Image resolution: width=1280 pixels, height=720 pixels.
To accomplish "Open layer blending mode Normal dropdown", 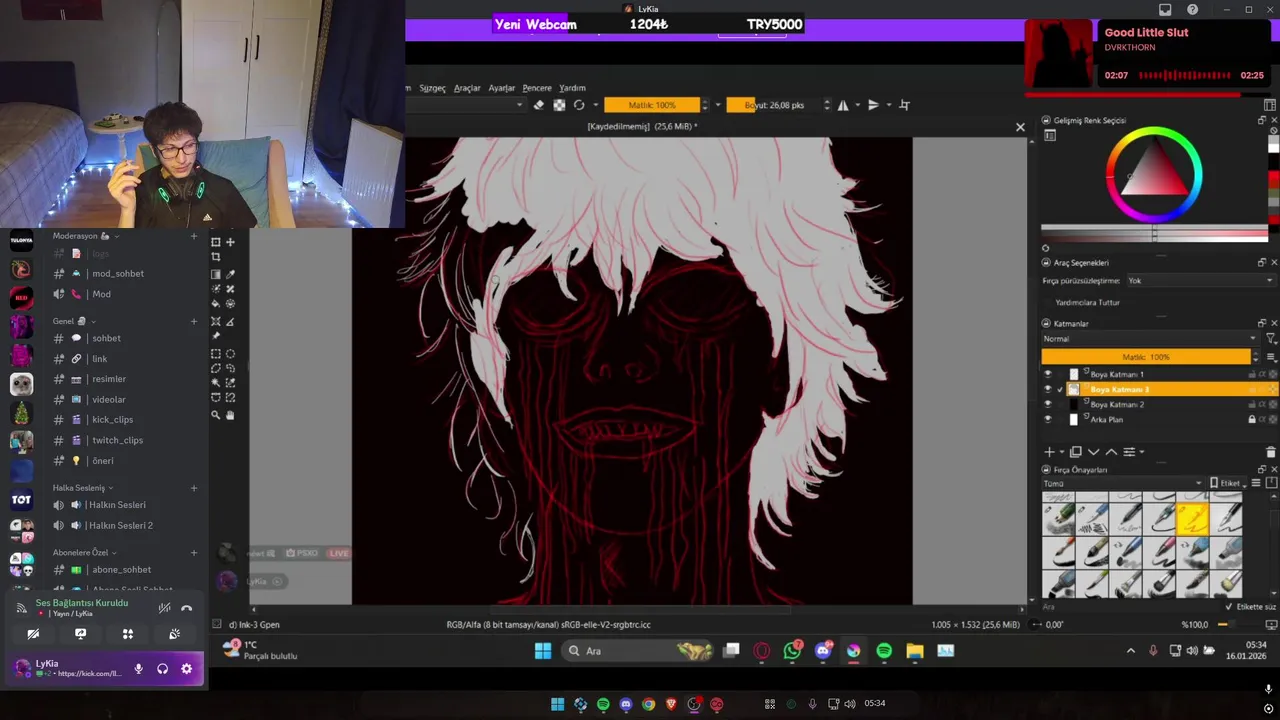I will pyautogui.click(x=1149, y=339).
